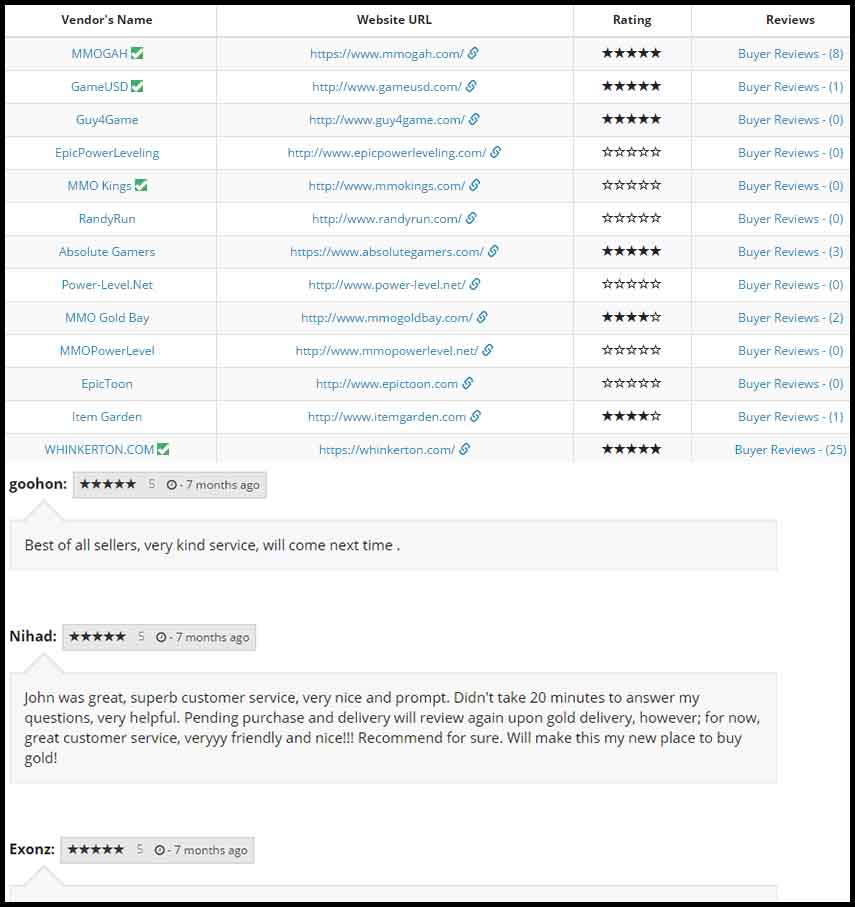
Task: Click the link icon beside mmogoldbay.com URL
Action: point(482,317)
